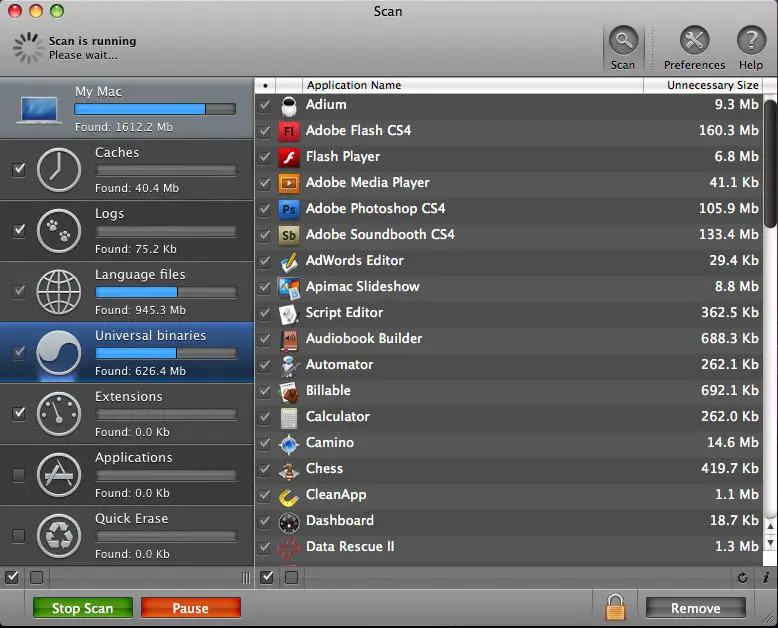Click the CleanApp icon

[x=289, y=496]
